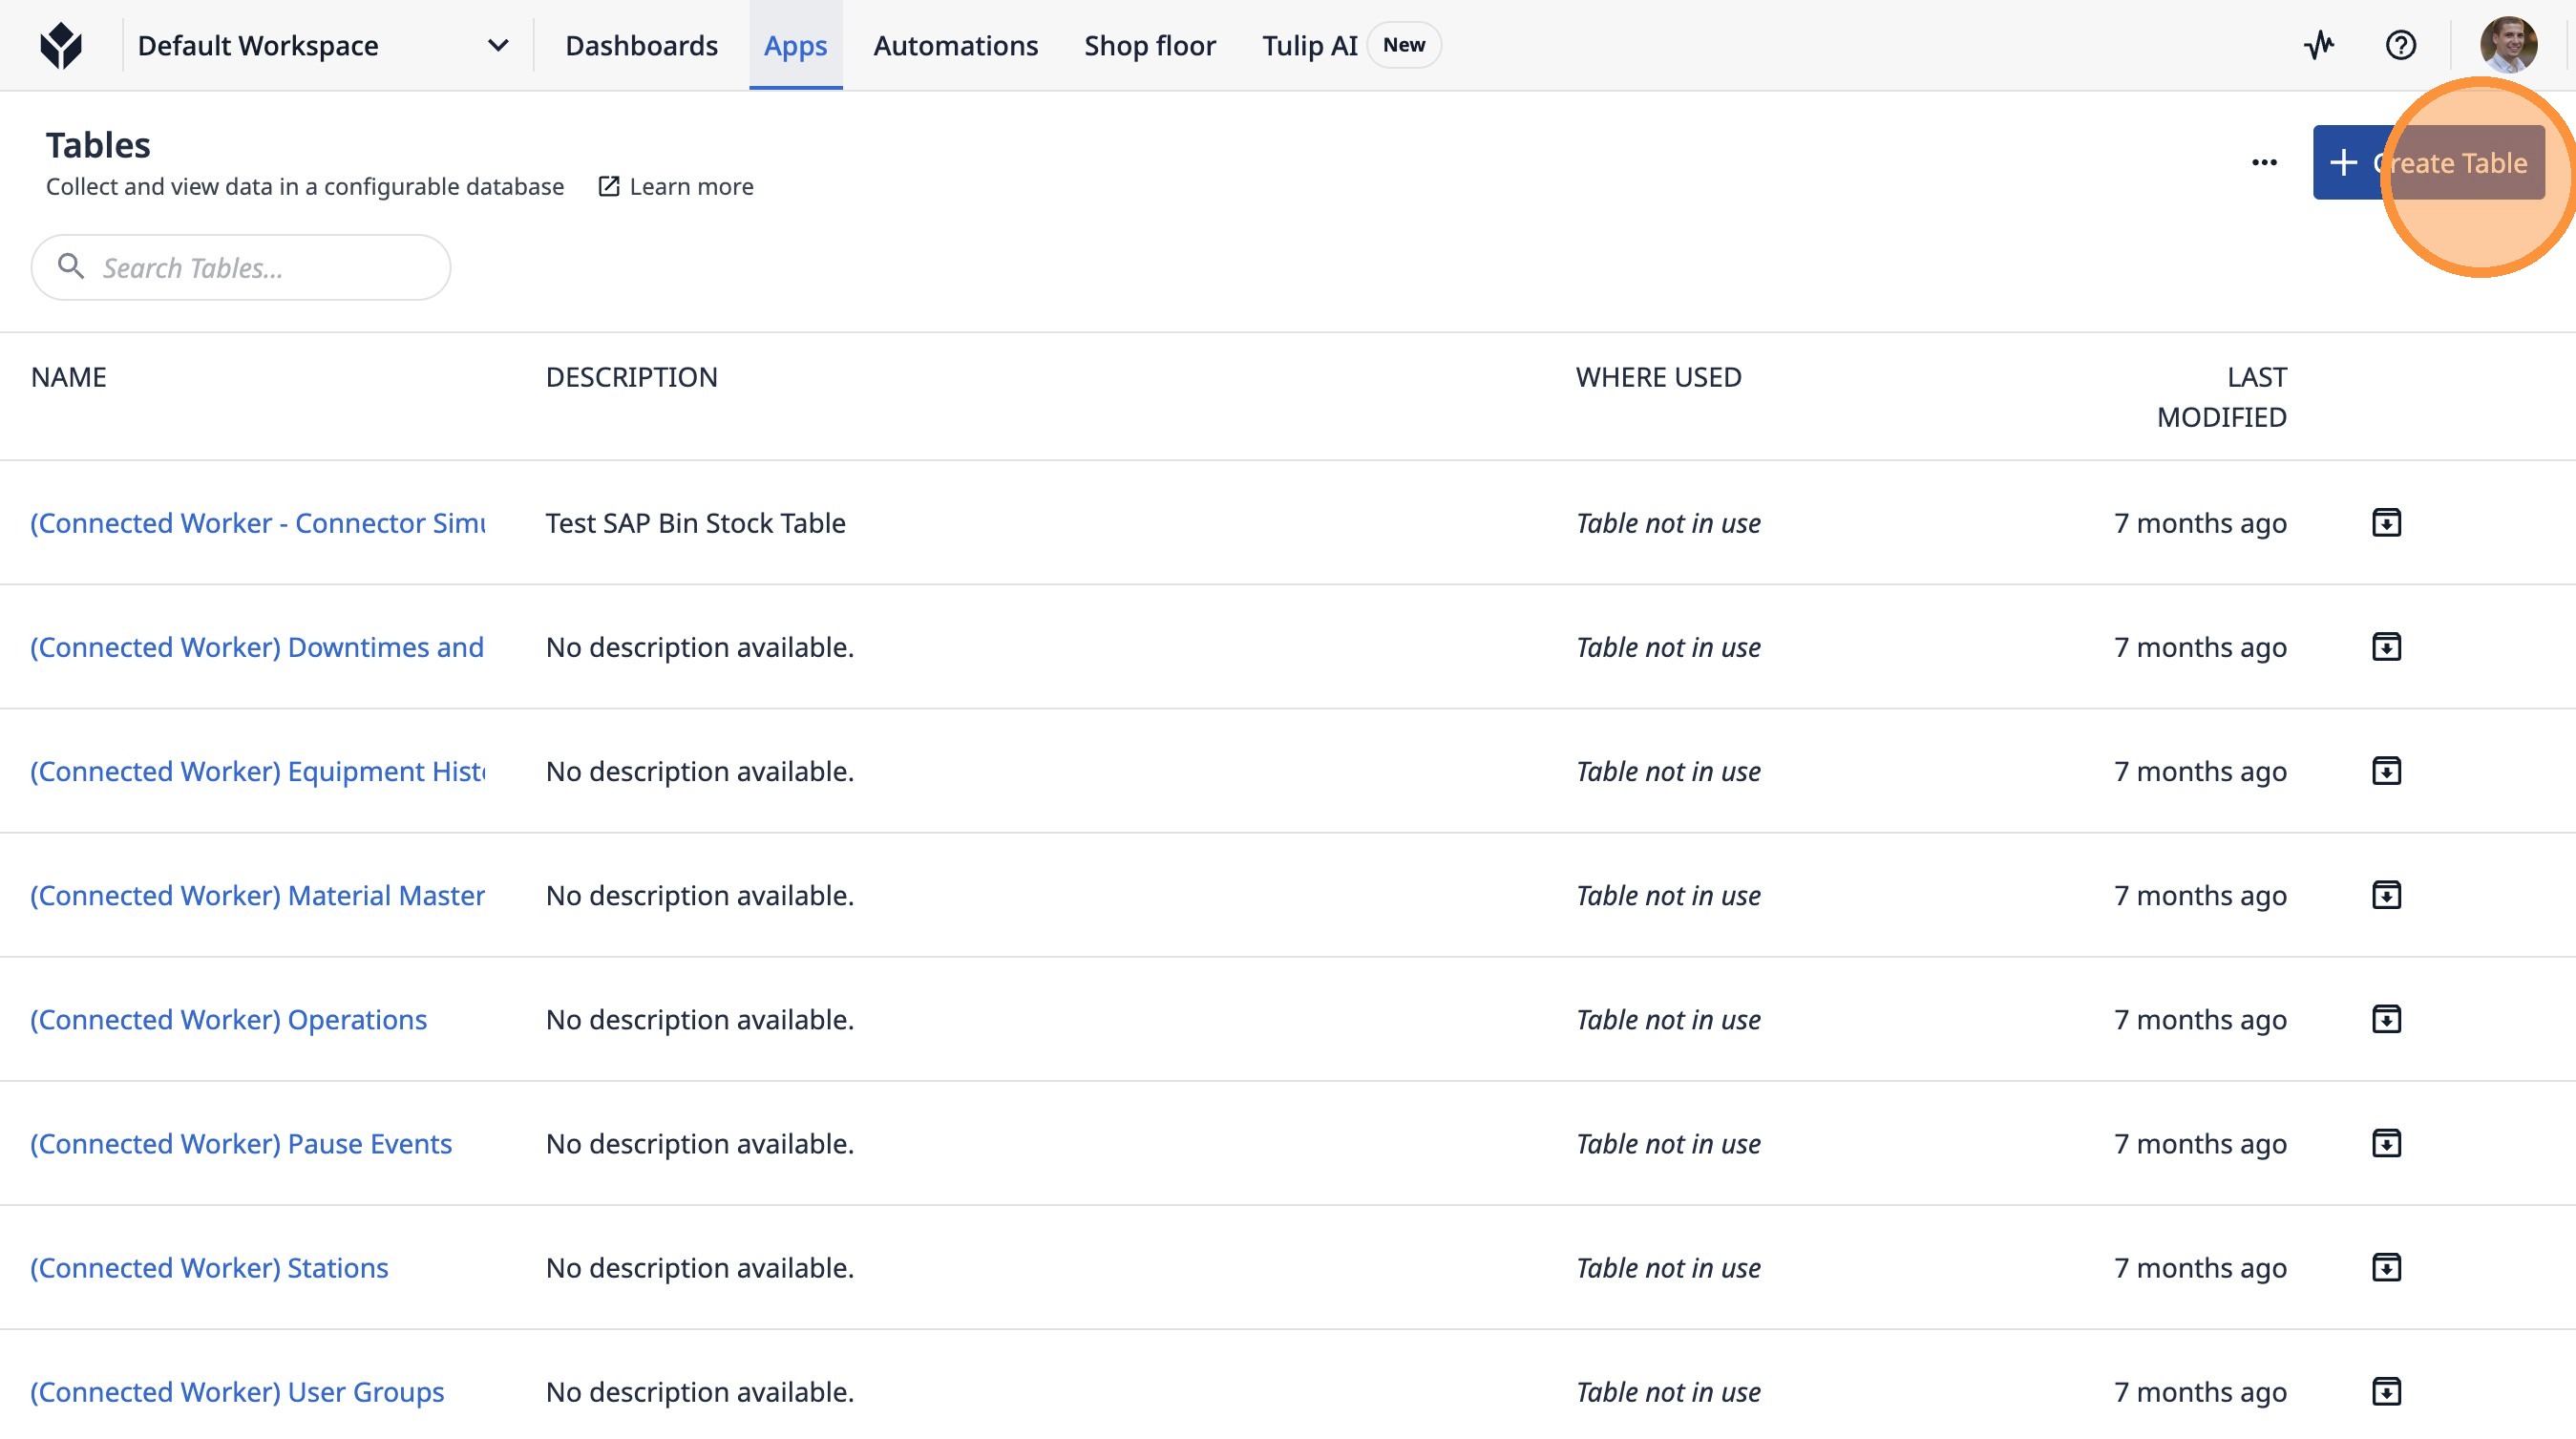Archive the Operations table
The width and height of the screenshot is (2576, 1439).
(2386, 1019)
